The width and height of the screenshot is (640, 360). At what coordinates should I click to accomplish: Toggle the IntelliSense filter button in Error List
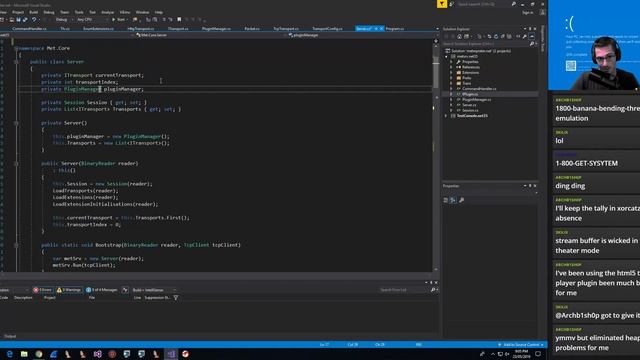tap(125, 290)
